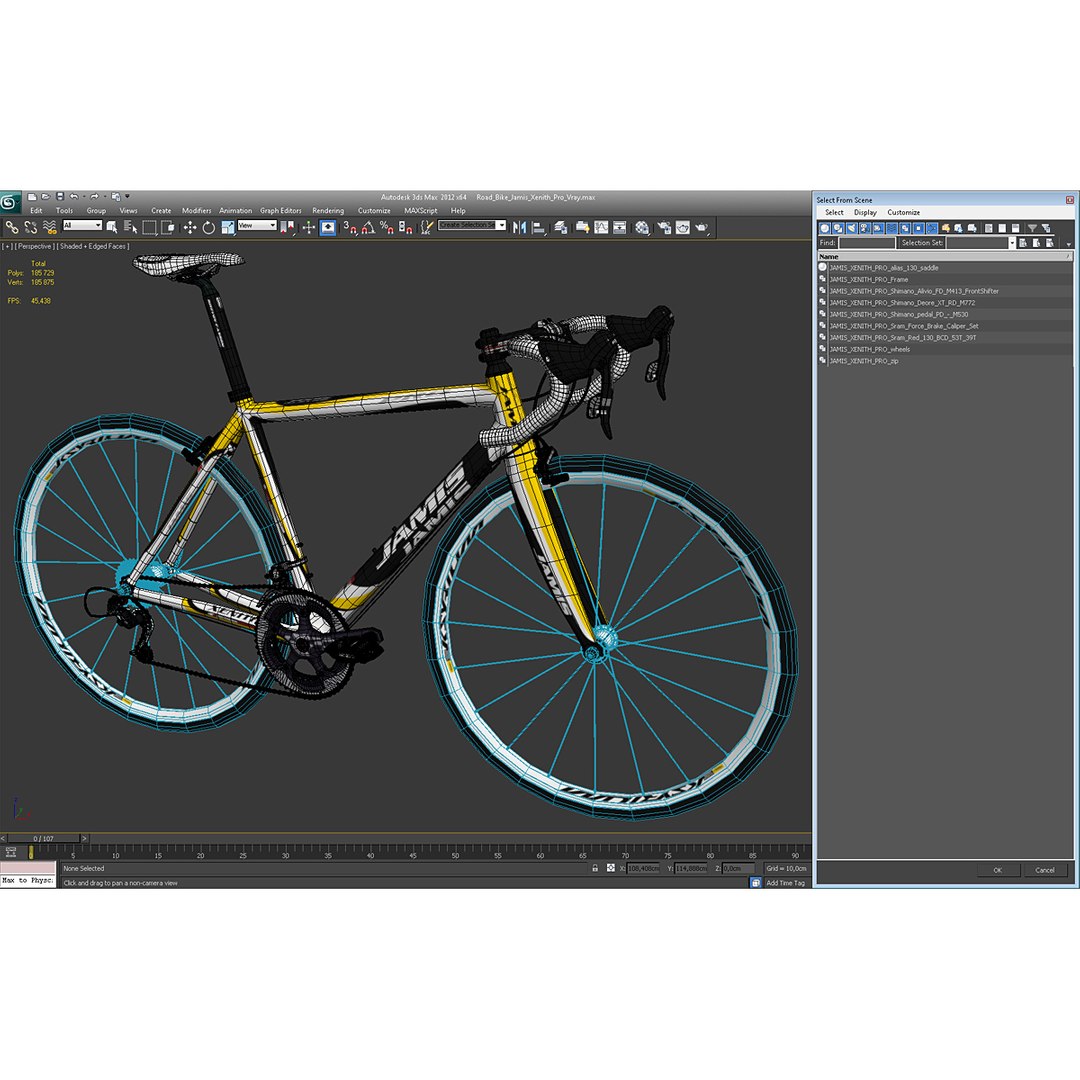1080x1080 pixels.
Task: Open the Material Editor
Action: [x=642, y=227]
